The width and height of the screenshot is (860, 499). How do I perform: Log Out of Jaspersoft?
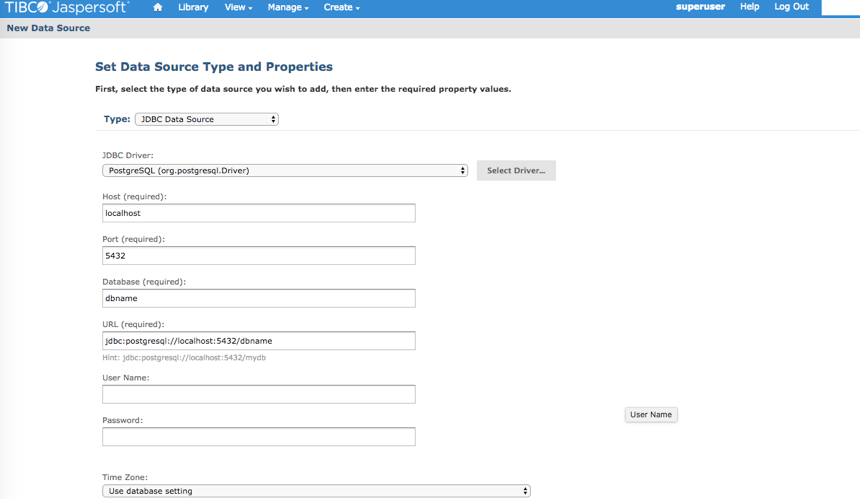(791, 7)
